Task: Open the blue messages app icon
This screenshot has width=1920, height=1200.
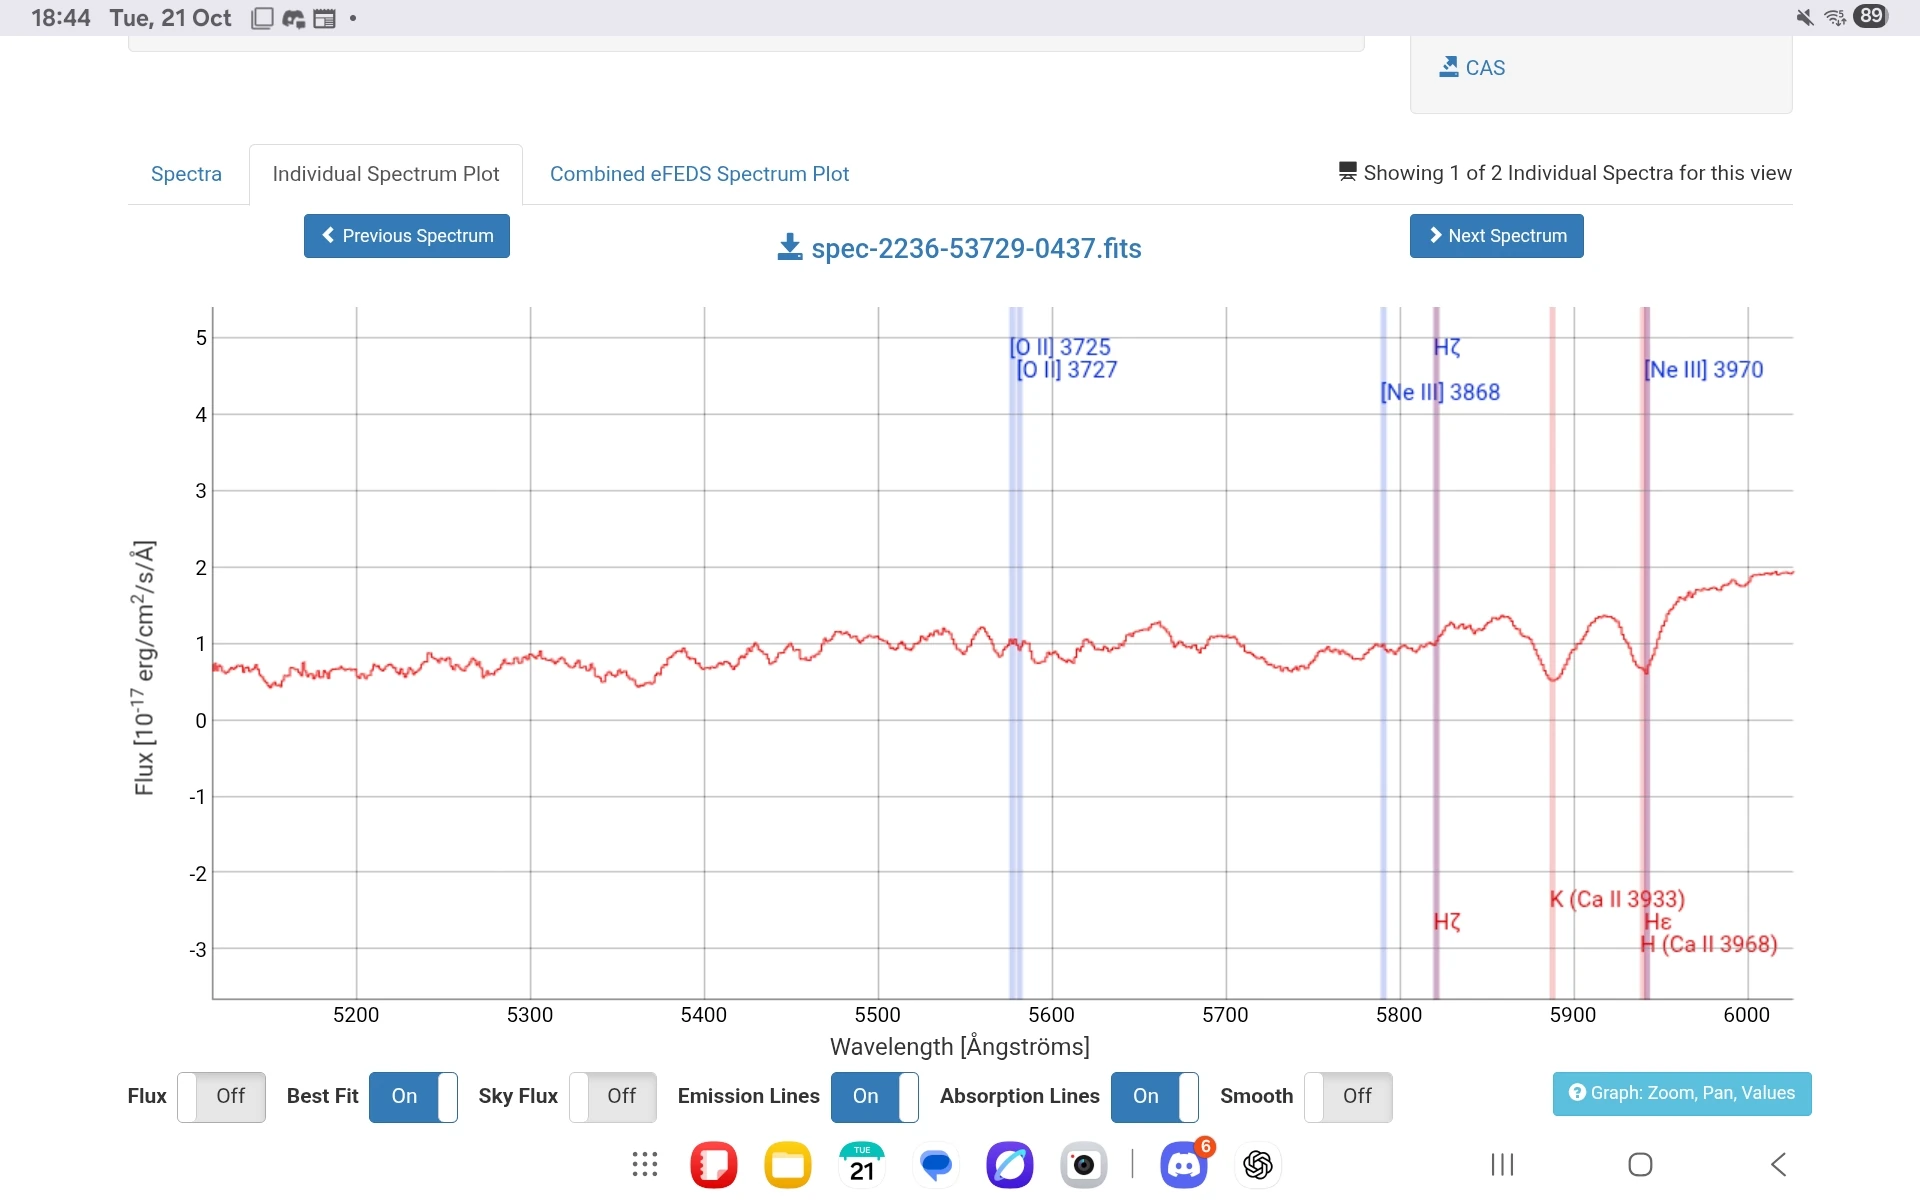Action: pyautogui.click(x=936, y=1165)
